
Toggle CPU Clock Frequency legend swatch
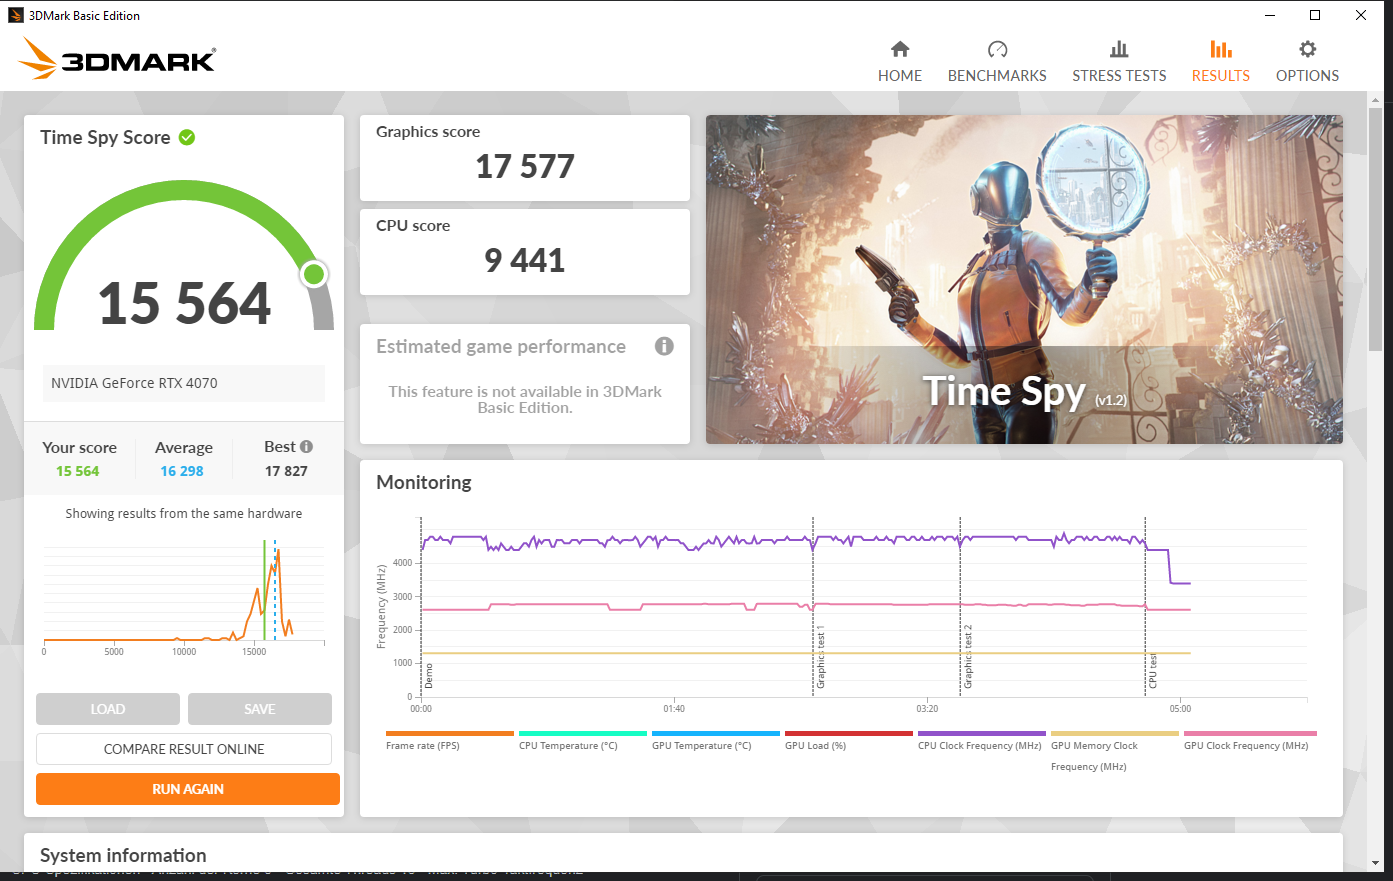(x=981, y=733)
